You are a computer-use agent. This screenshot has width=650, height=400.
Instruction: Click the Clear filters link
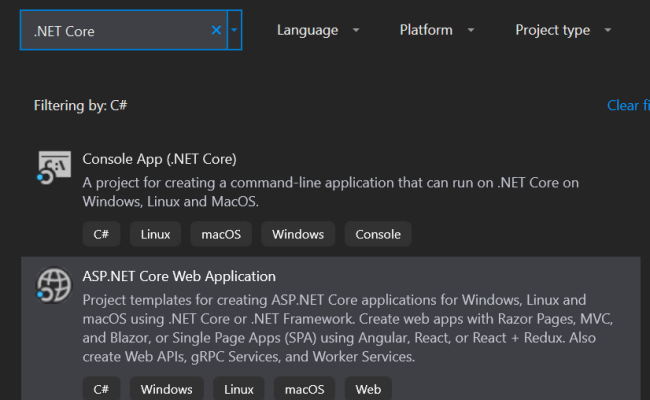pos(628,105)
